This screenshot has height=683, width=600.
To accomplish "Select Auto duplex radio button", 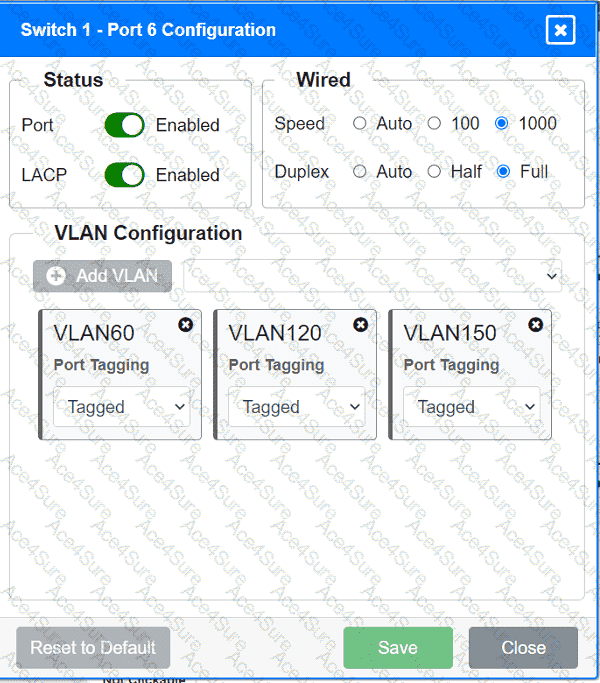I will coord(360,172).
